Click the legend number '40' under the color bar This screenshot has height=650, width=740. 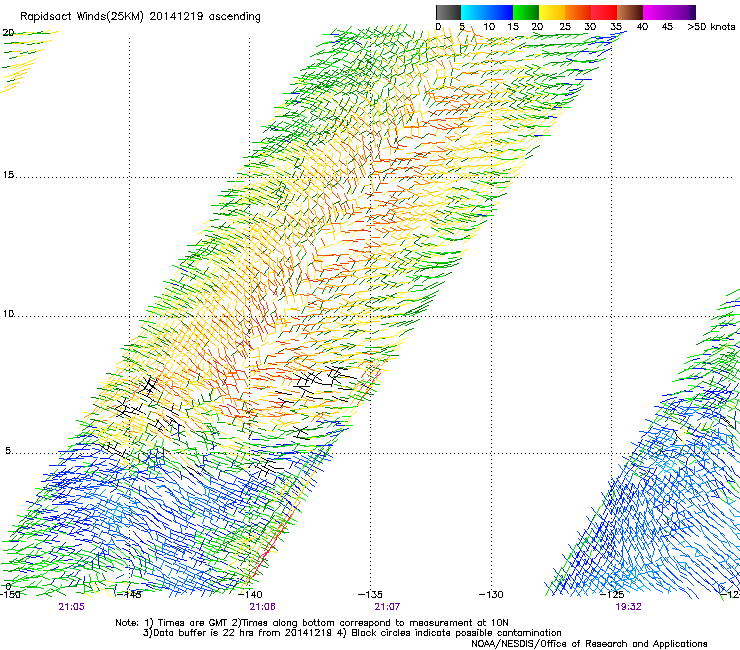click(x=642, y=27)
